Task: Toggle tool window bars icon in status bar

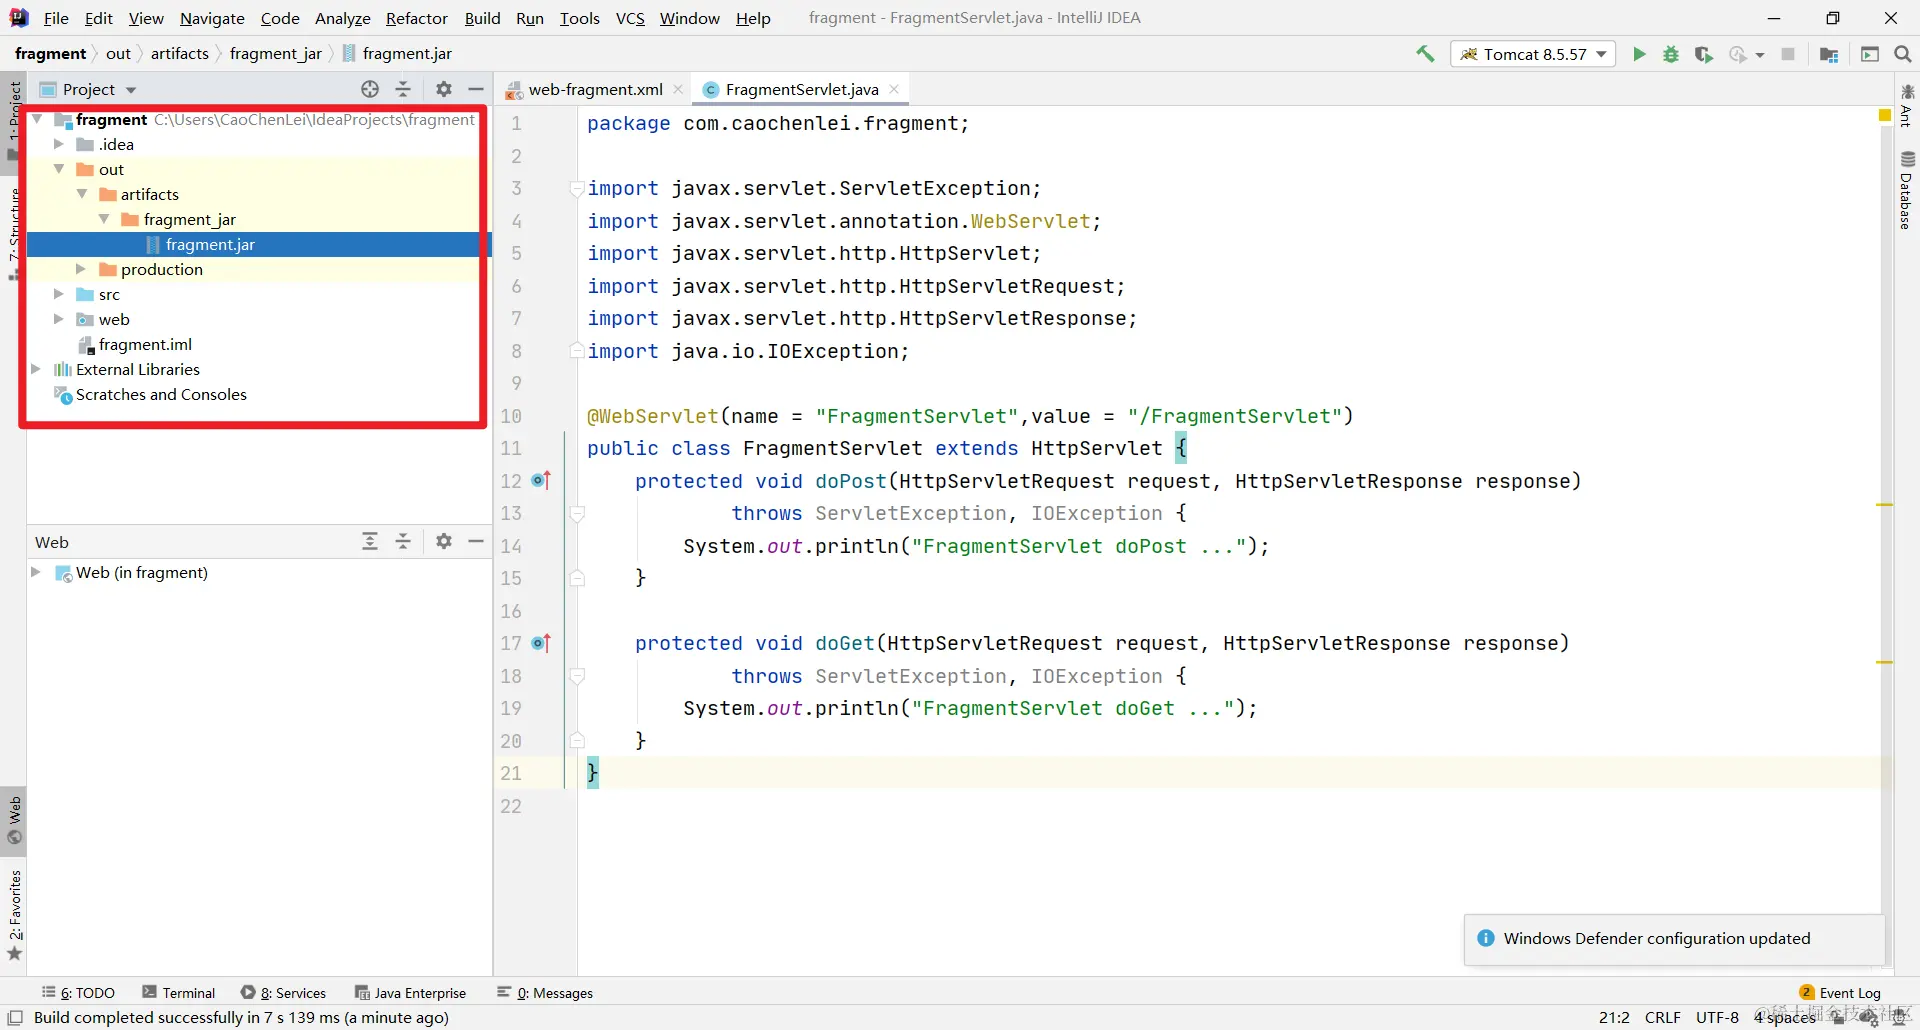Action: click(x=15, y=1018)
